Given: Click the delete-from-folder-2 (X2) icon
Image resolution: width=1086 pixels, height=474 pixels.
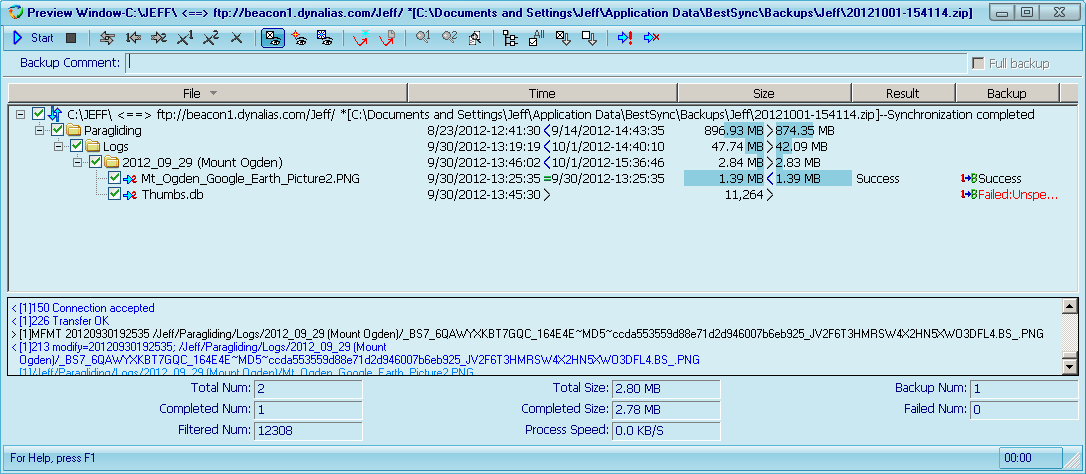Looking at the screenshot, I should point(211,38).
